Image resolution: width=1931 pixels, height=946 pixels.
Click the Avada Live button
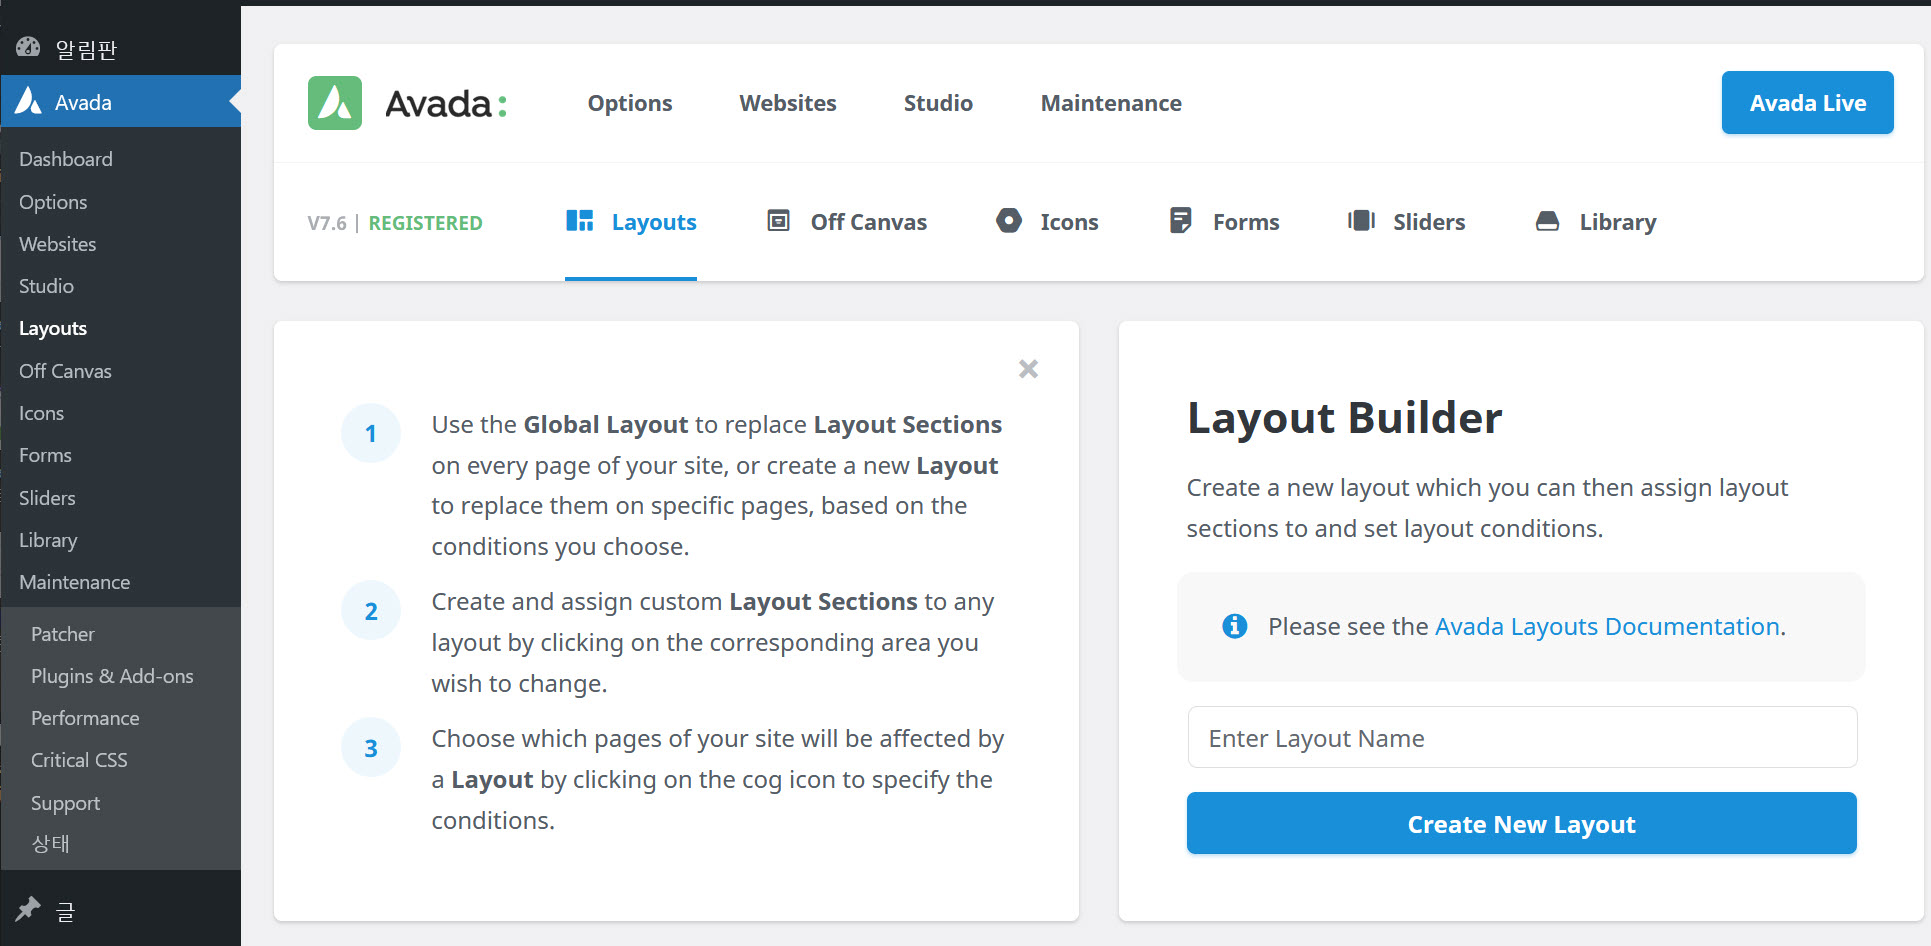[1807, 103]
